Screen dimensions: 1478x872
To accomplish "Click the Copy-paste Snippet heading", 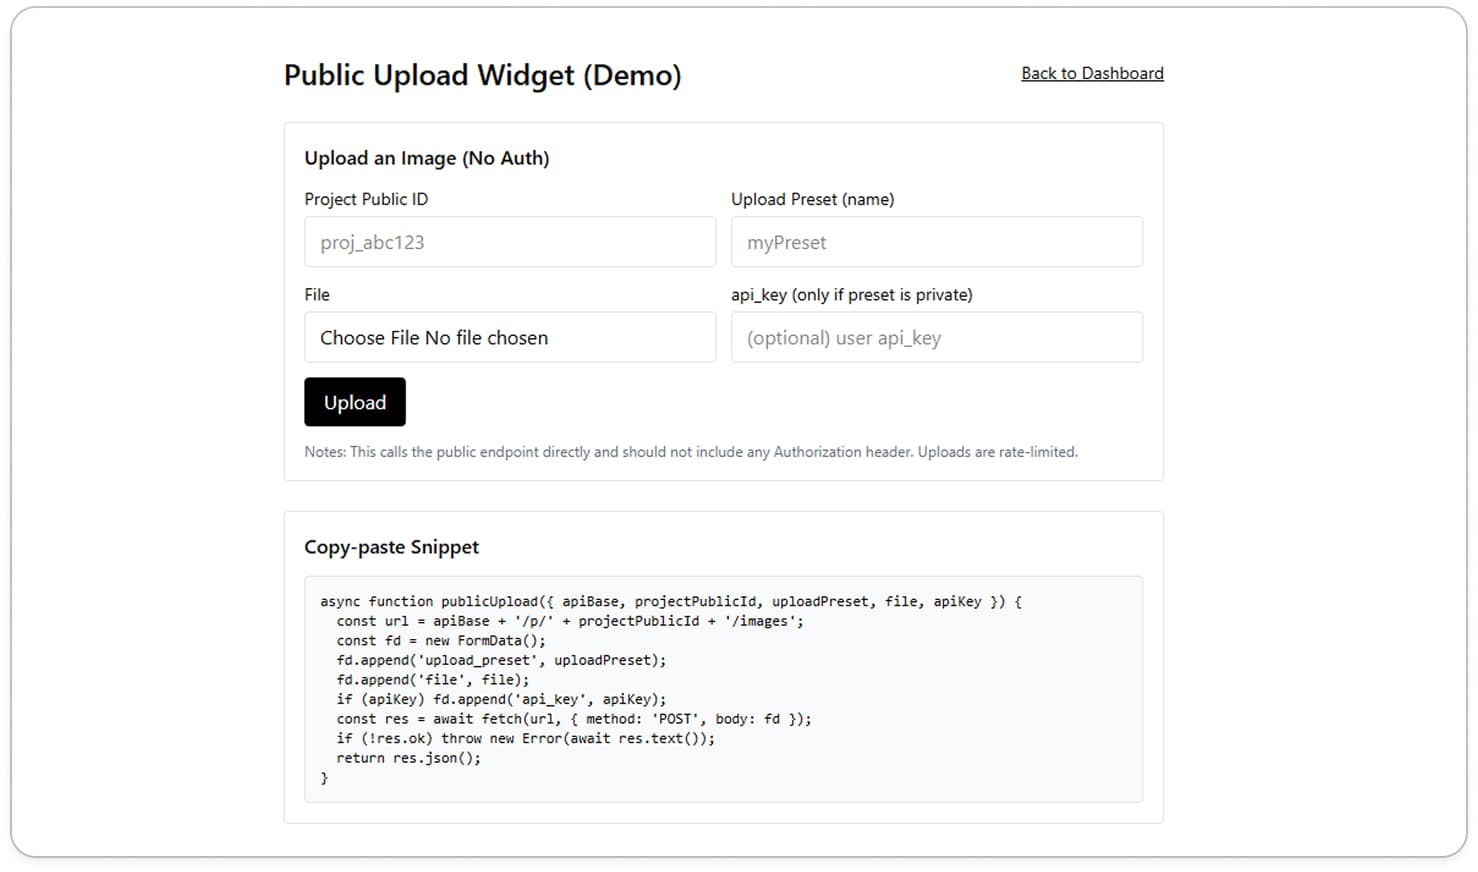I will [x=391, y=547].
